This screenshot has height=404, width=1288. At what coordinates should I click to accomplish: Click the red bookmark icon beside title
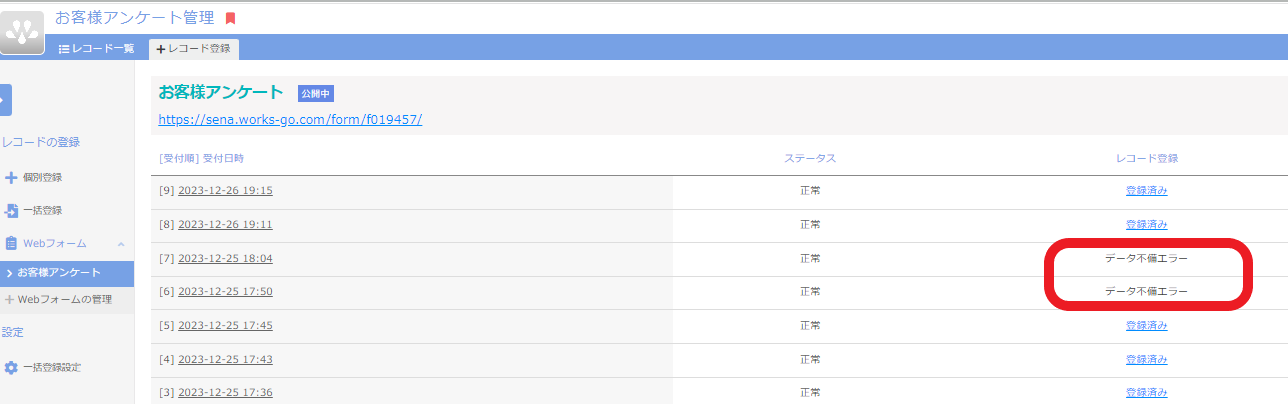click(x=231, y=18)
